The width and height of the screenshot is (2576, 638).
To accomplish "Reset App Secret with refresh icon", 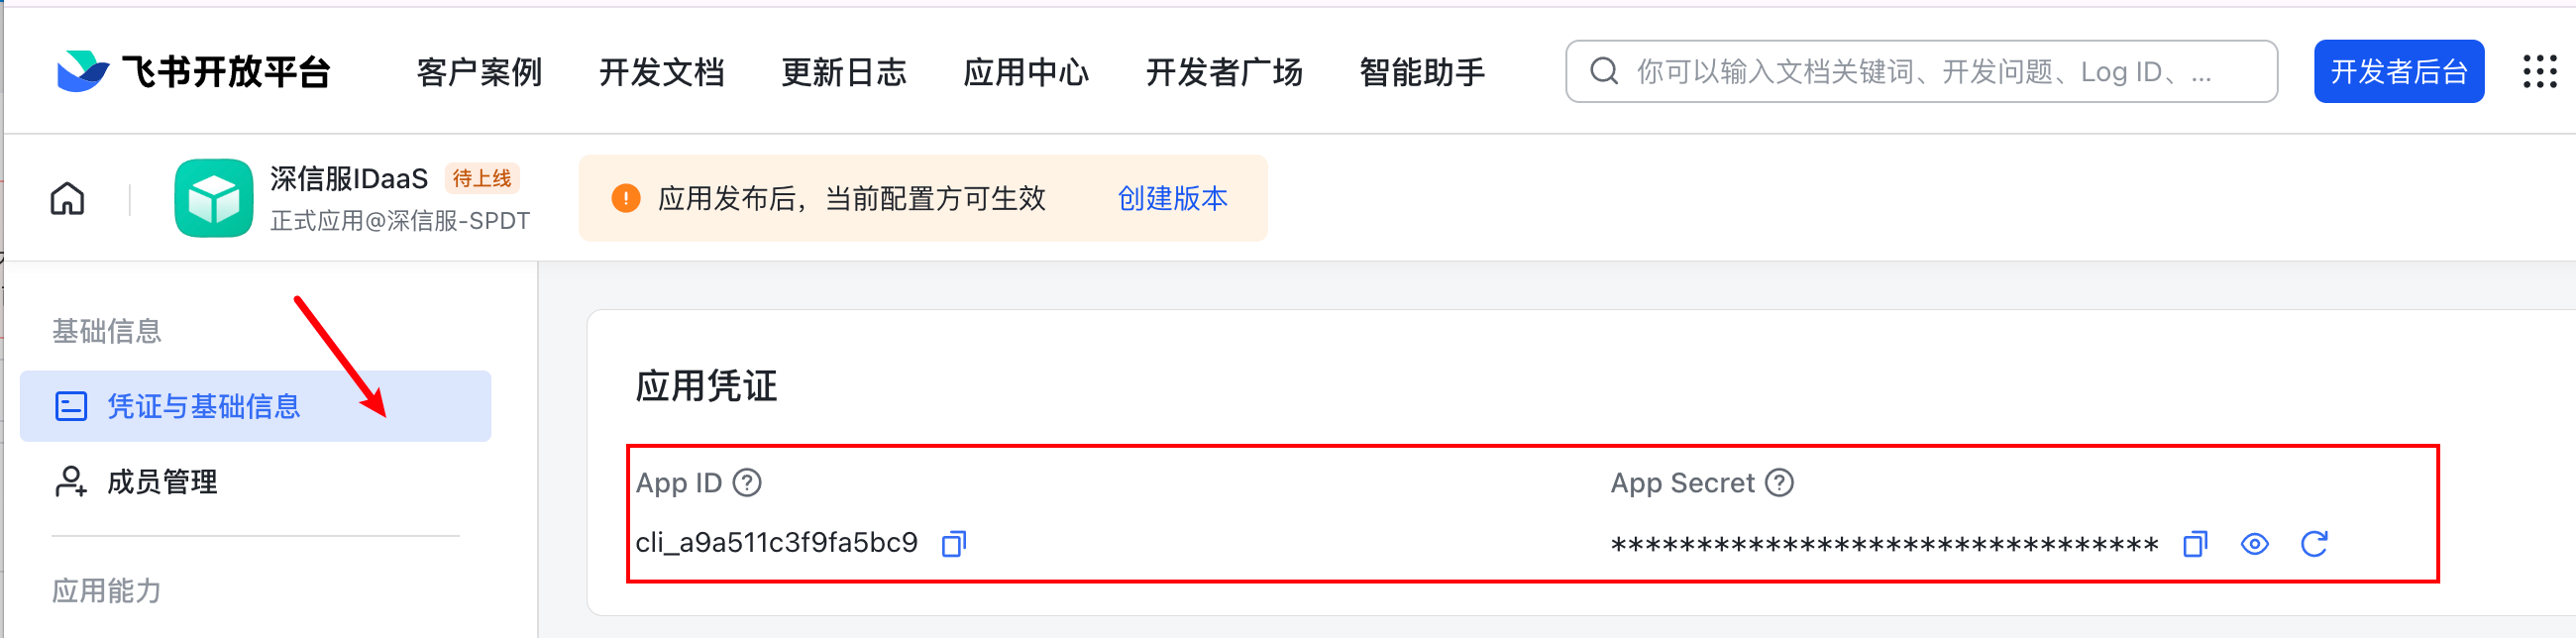I will [x=2314, y=544].
